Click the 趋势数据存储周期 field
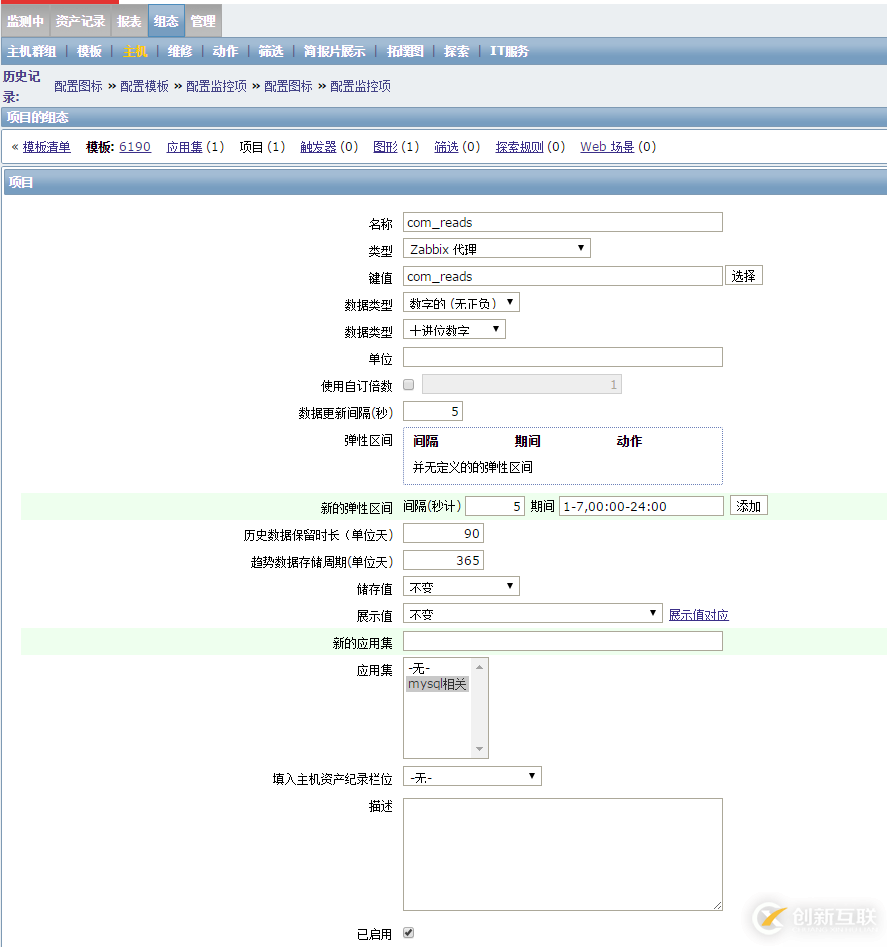The image size is (887, 947). [x=443, y=560]
